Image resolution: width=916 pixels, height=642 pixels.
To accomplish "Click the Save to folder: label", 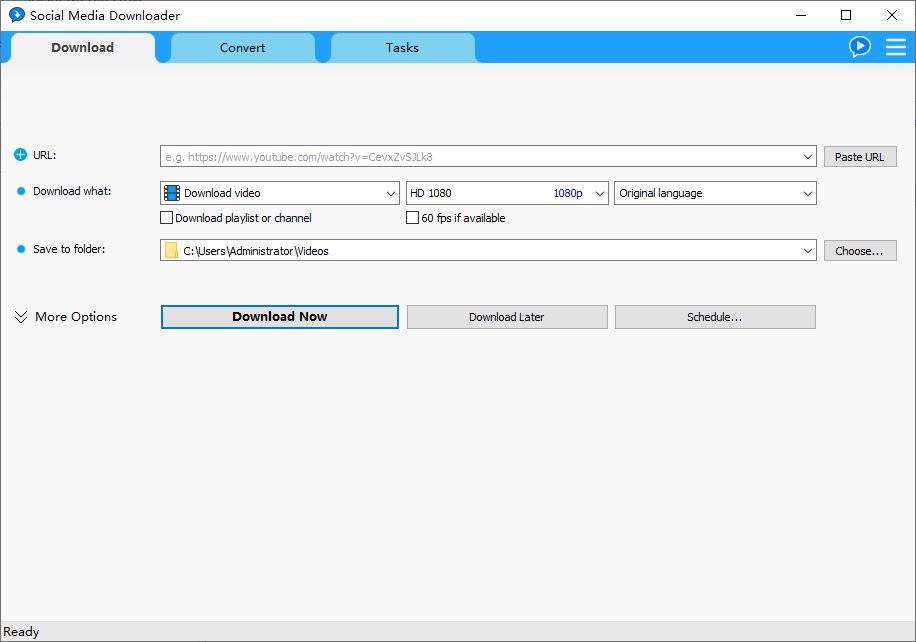I will [x=69, y=249].
